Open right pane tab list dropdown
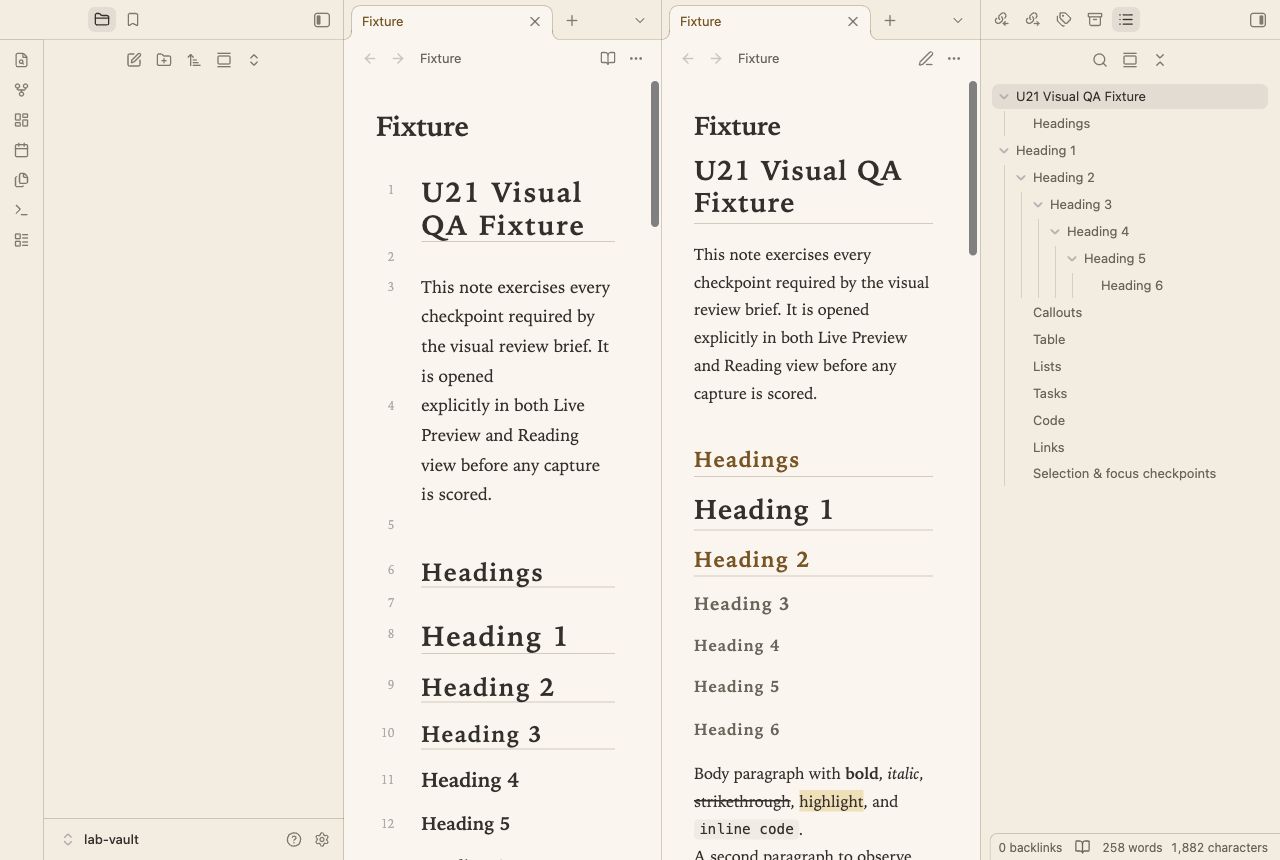This screenshot has height=860, width=1280. pos(958,21)
